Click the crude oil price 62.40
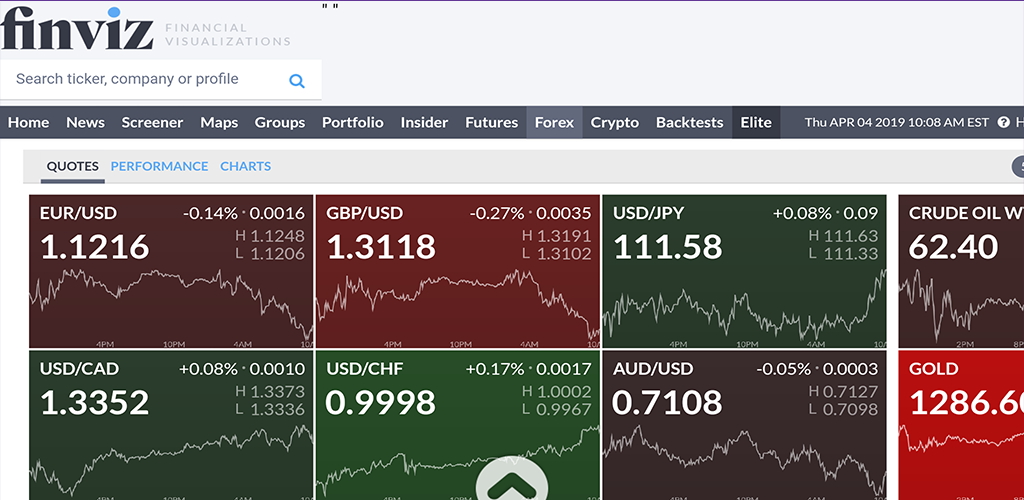This screenshot has height=500, width=1024. [953, 247]
